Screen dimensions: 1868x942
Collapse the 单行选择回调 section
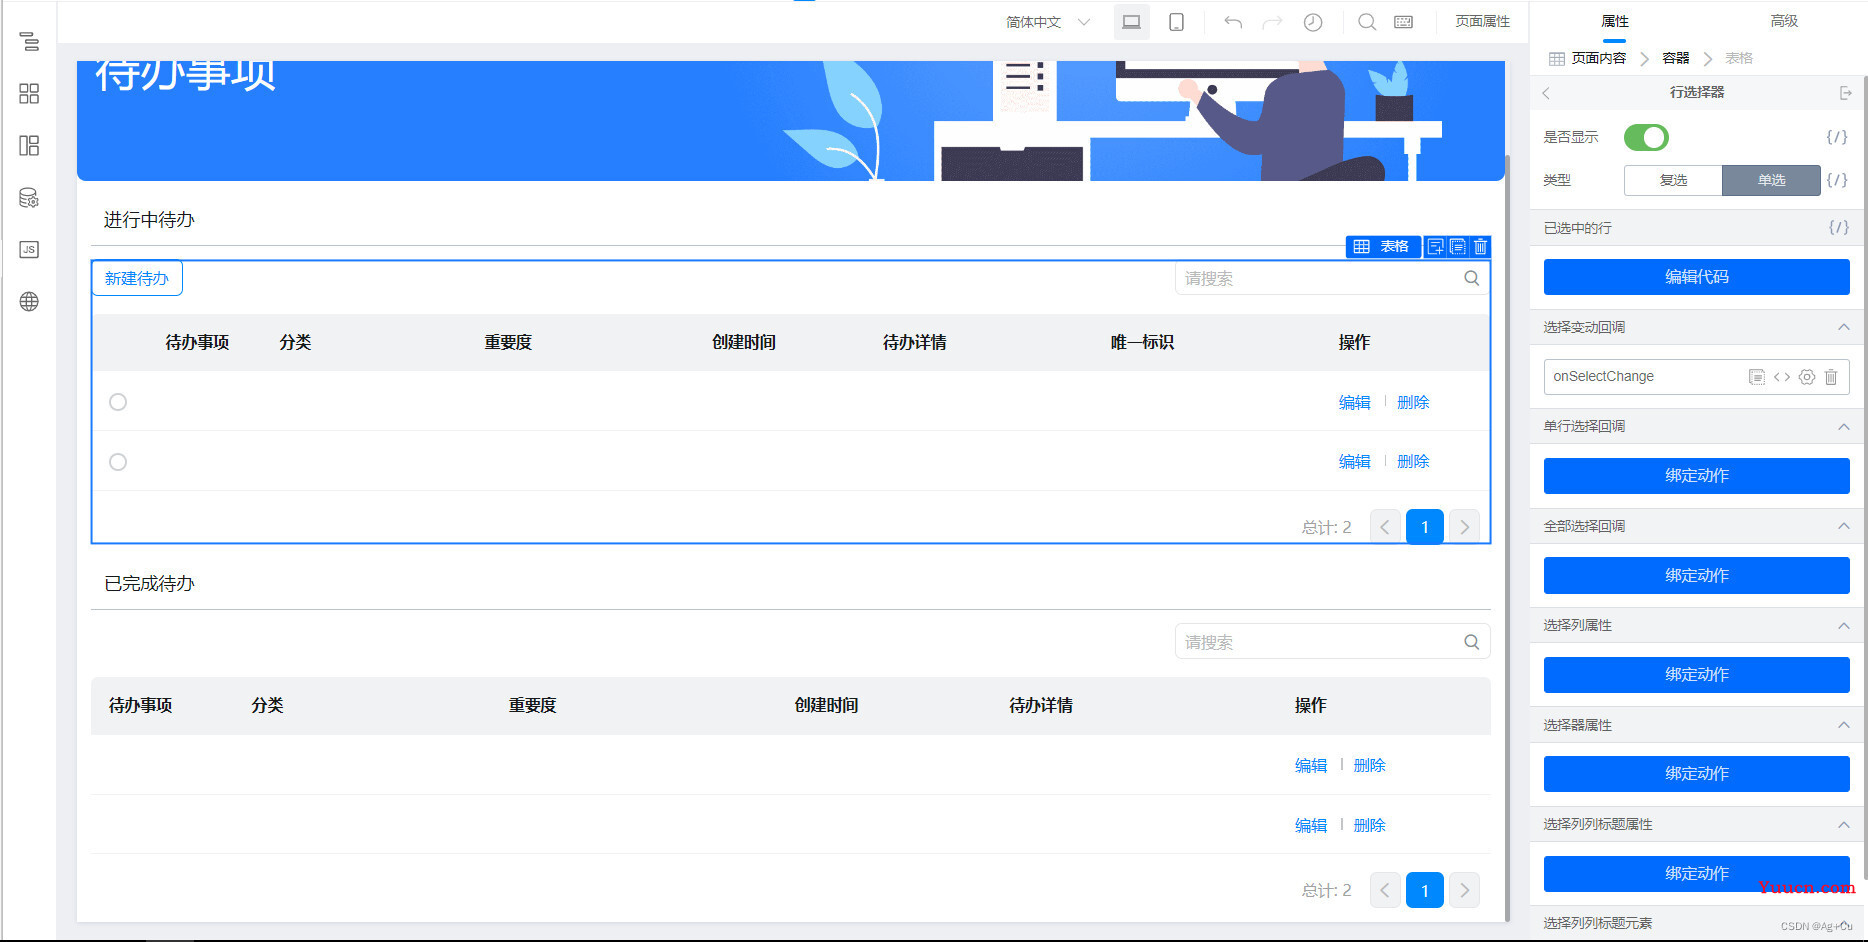pos(1843,427)
